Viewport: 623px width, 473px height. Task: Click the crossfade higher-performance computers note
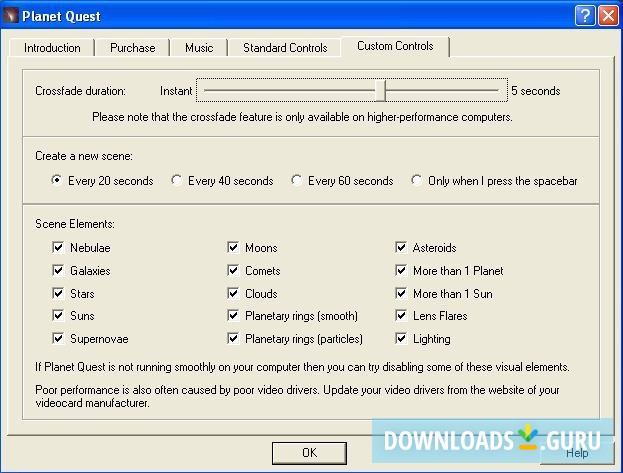pyautogui.click(x=302, y=117)
